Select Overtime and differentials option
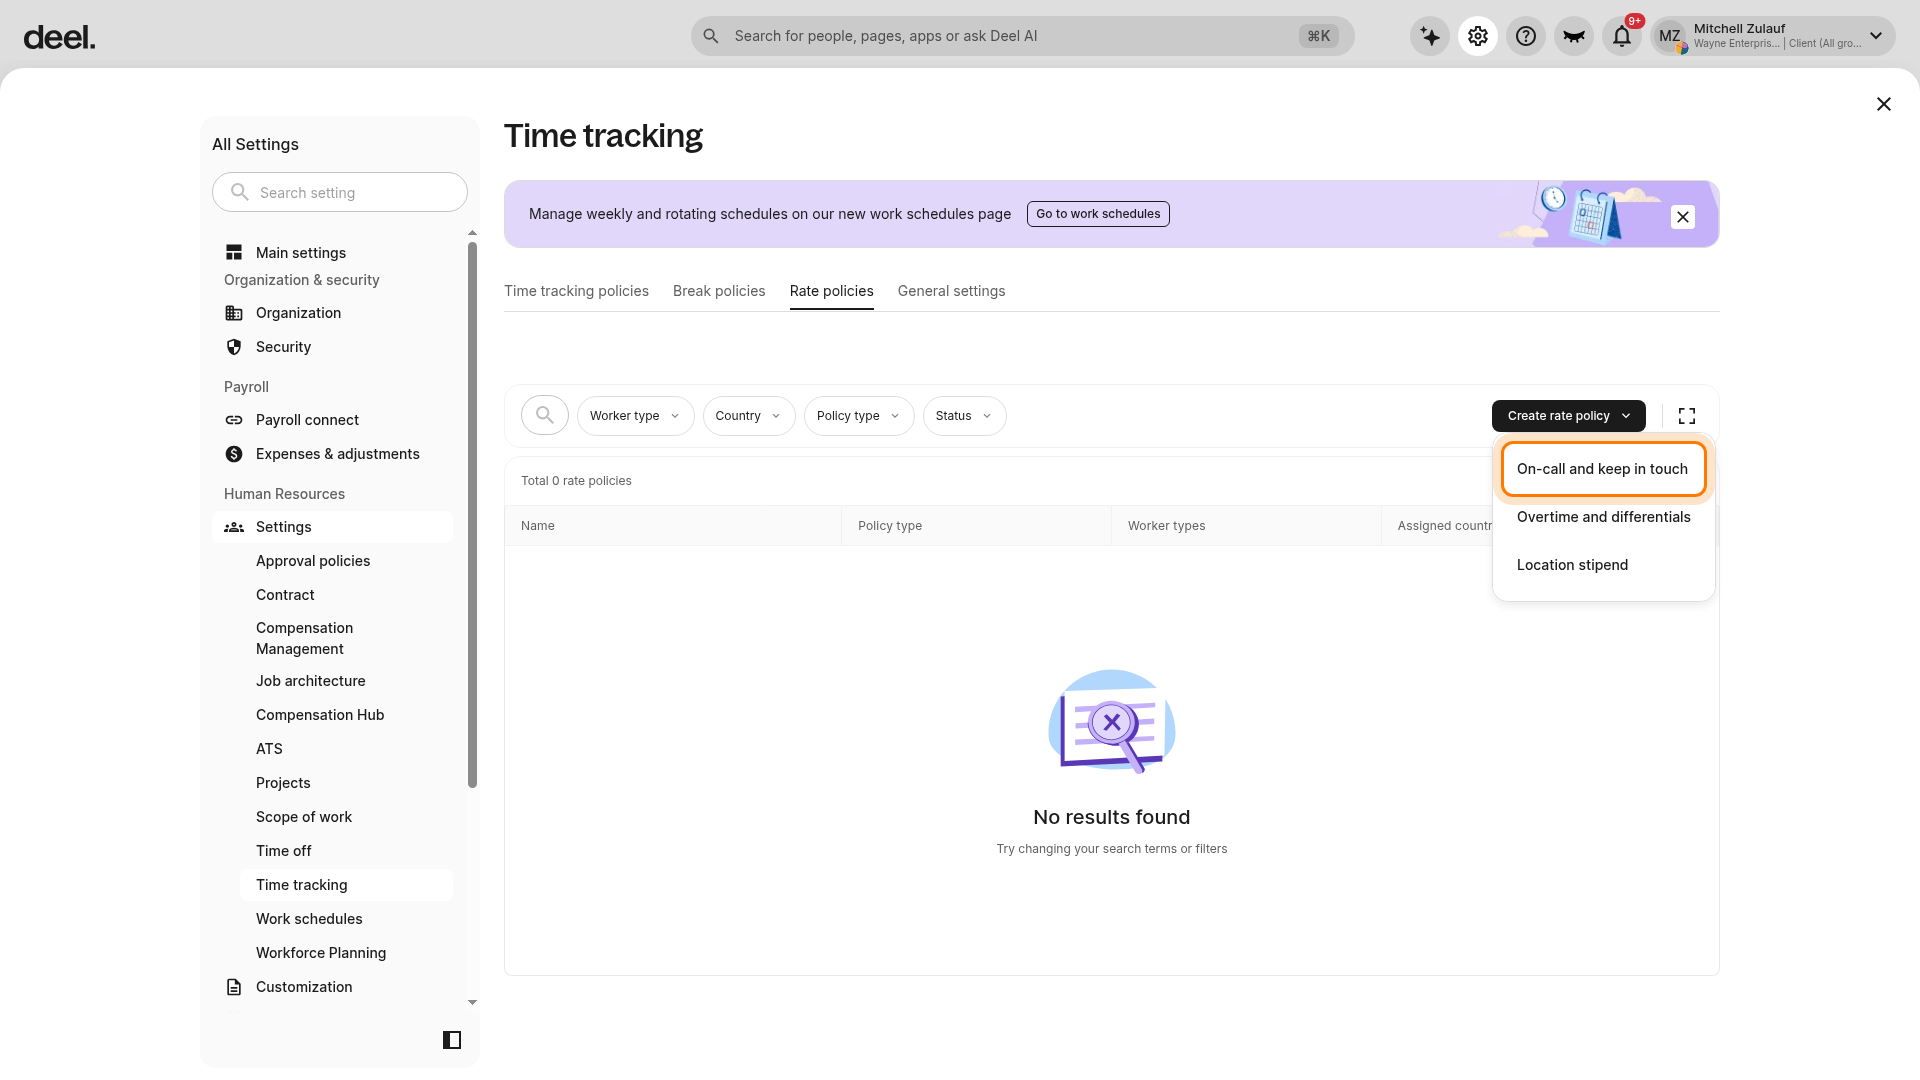Screen dimensions: 1920x1080 coord(1603,517)
